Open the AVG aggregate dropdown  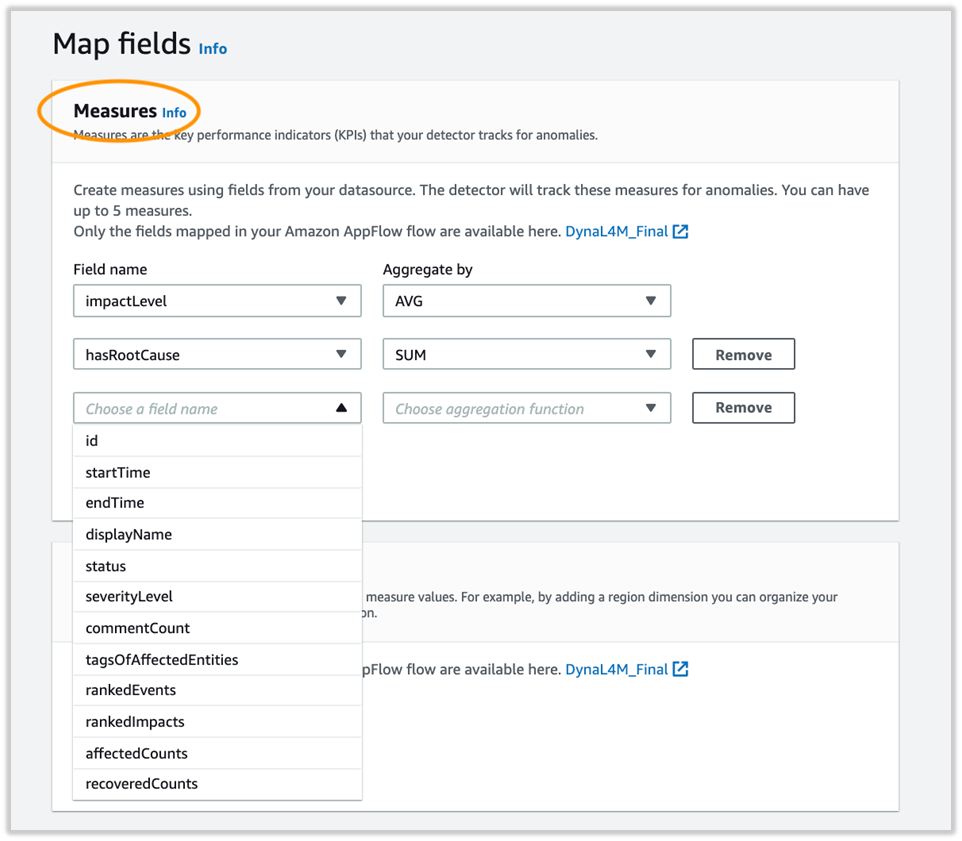click(x=526, y=301)
